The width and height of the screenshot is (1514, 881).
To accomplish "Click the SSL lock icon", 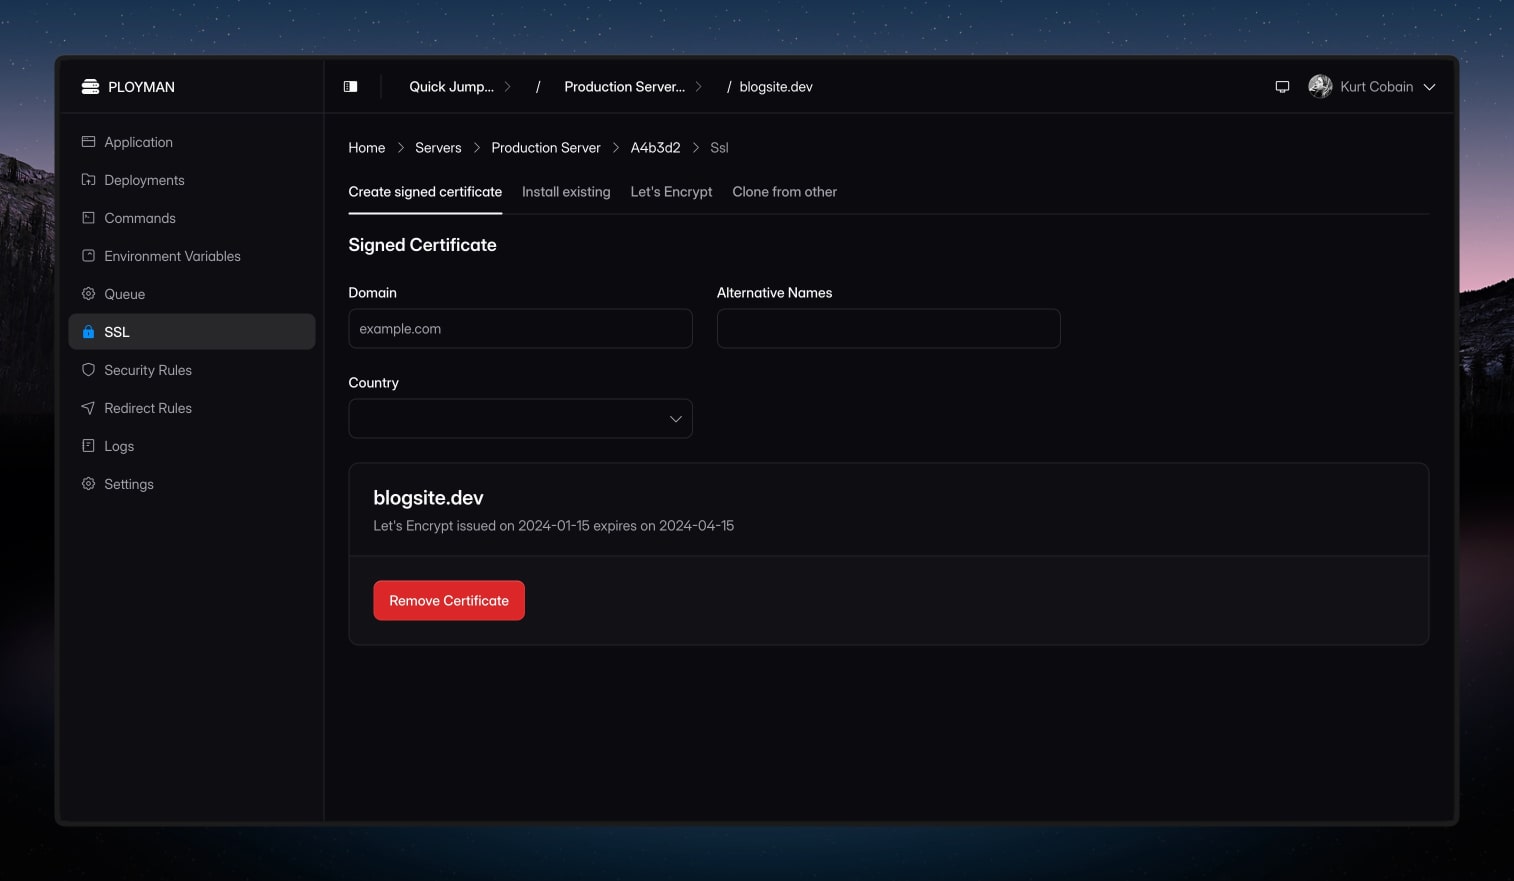I will click(88, 332).
